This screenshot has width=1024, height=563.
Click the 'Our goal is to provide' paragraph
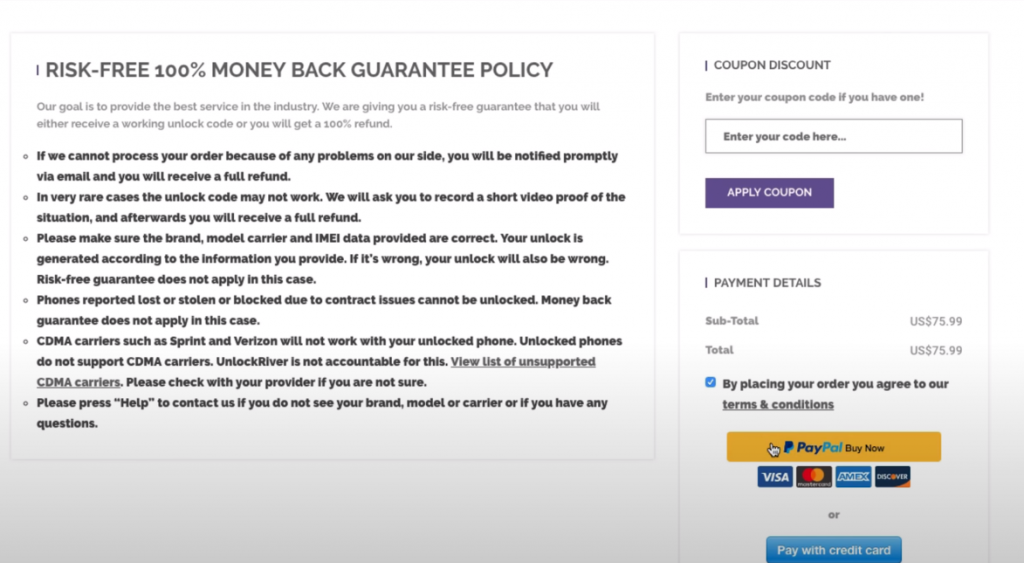click(x=318, y=115)
